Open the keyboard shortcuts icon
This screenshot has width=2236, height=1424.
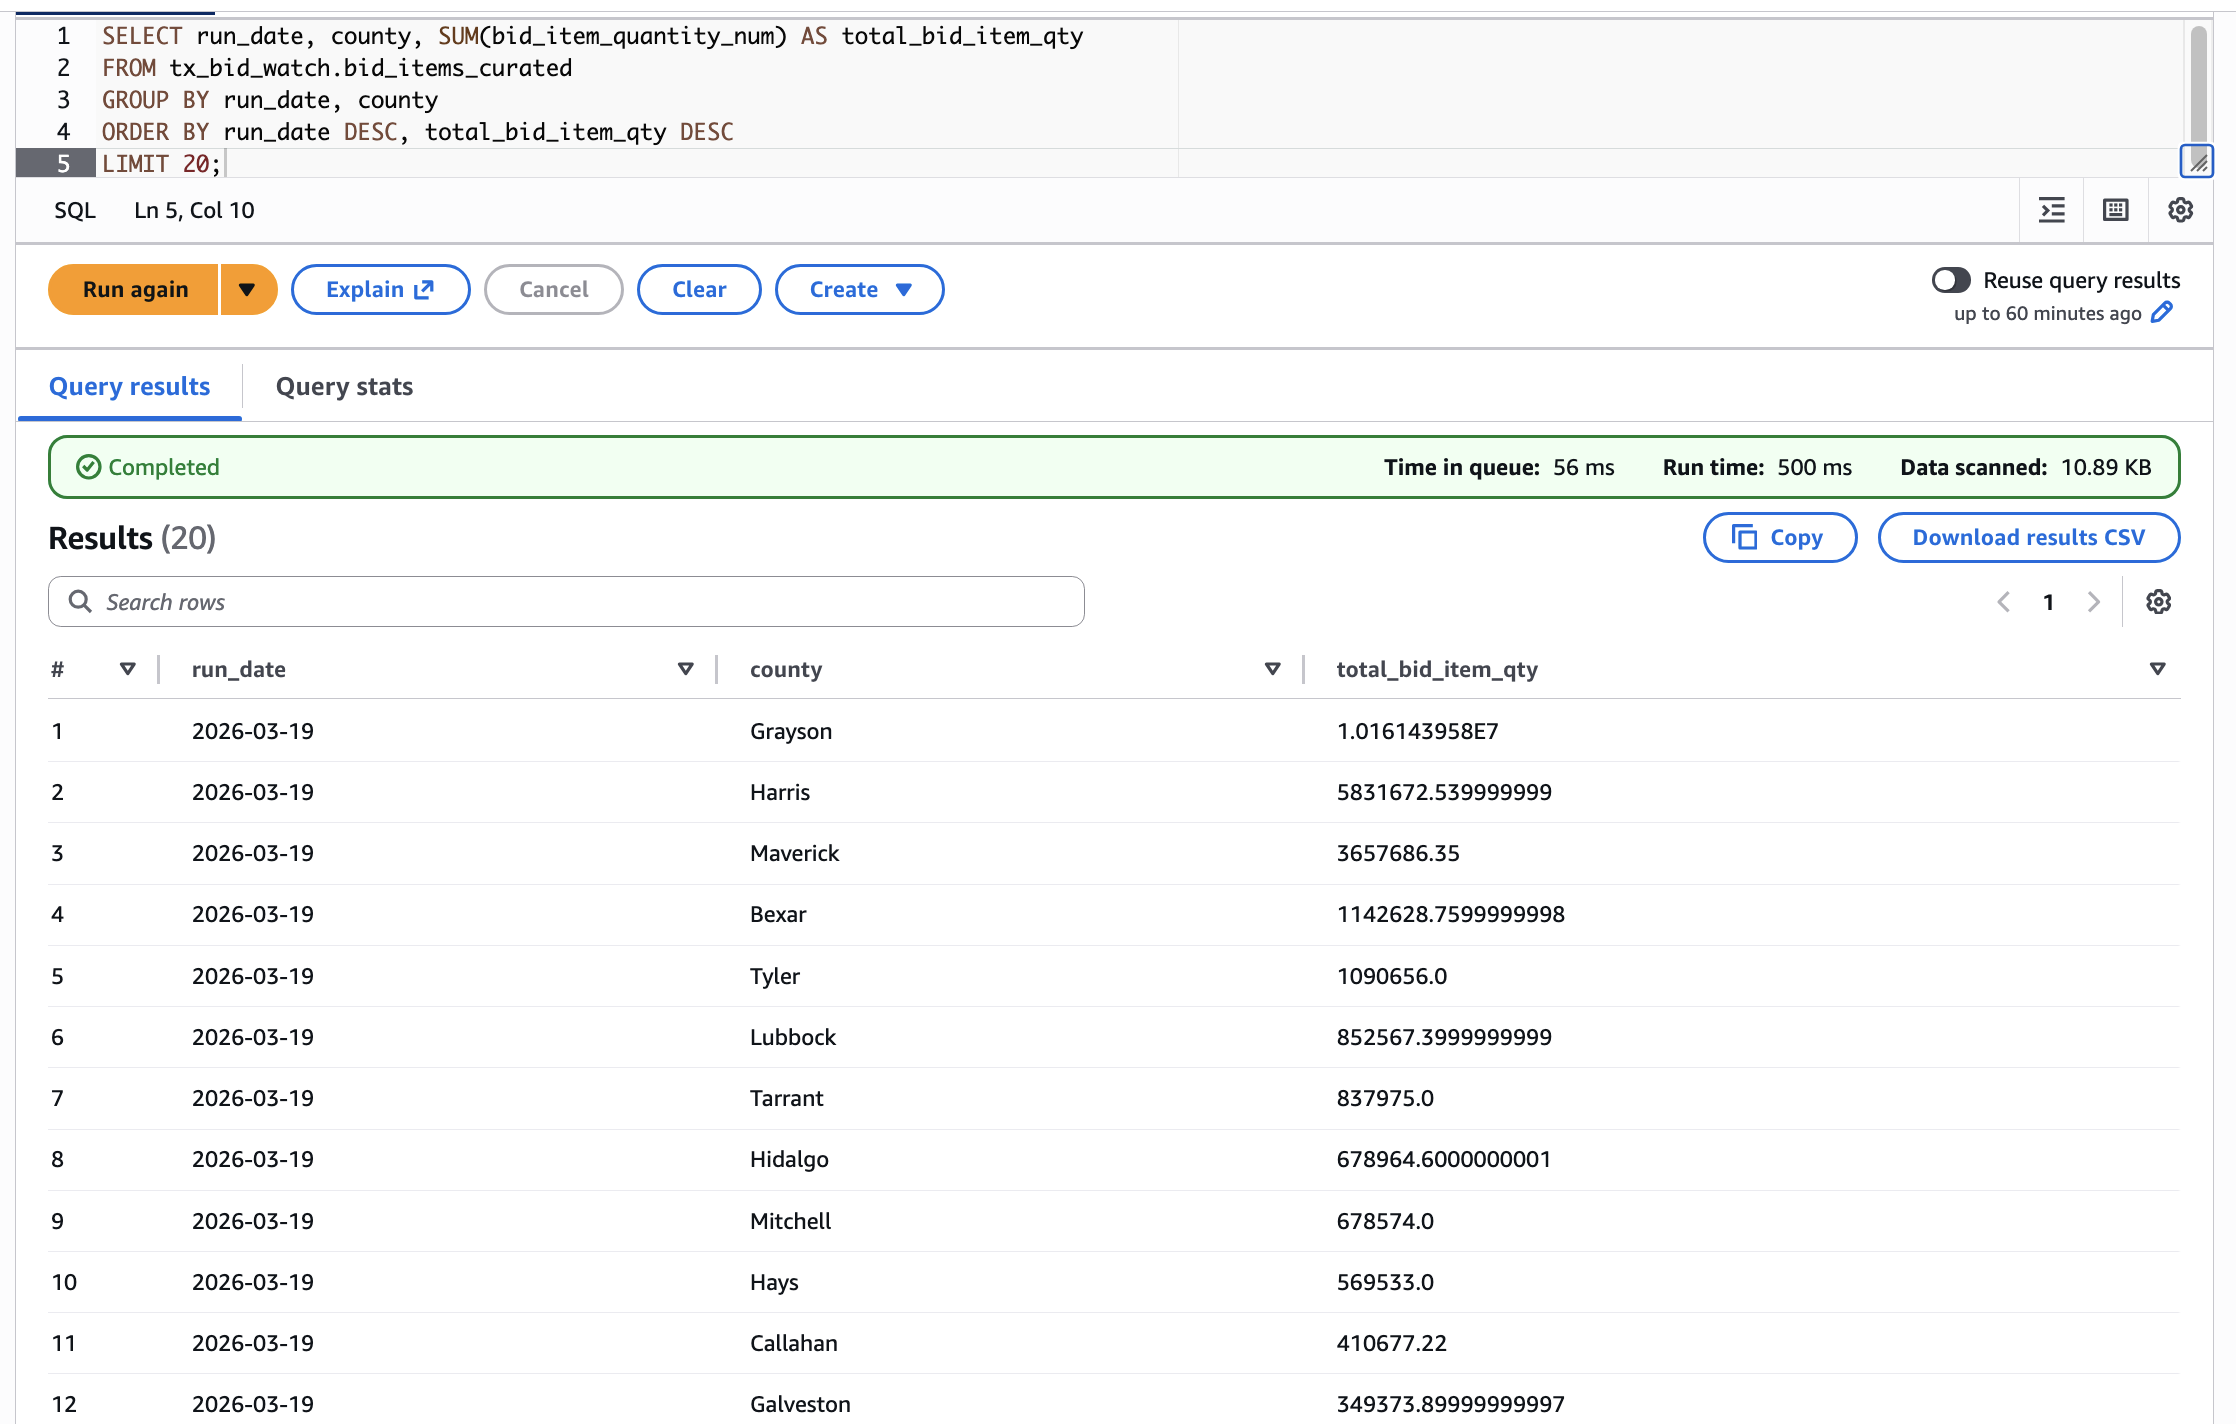point(2116,210)
